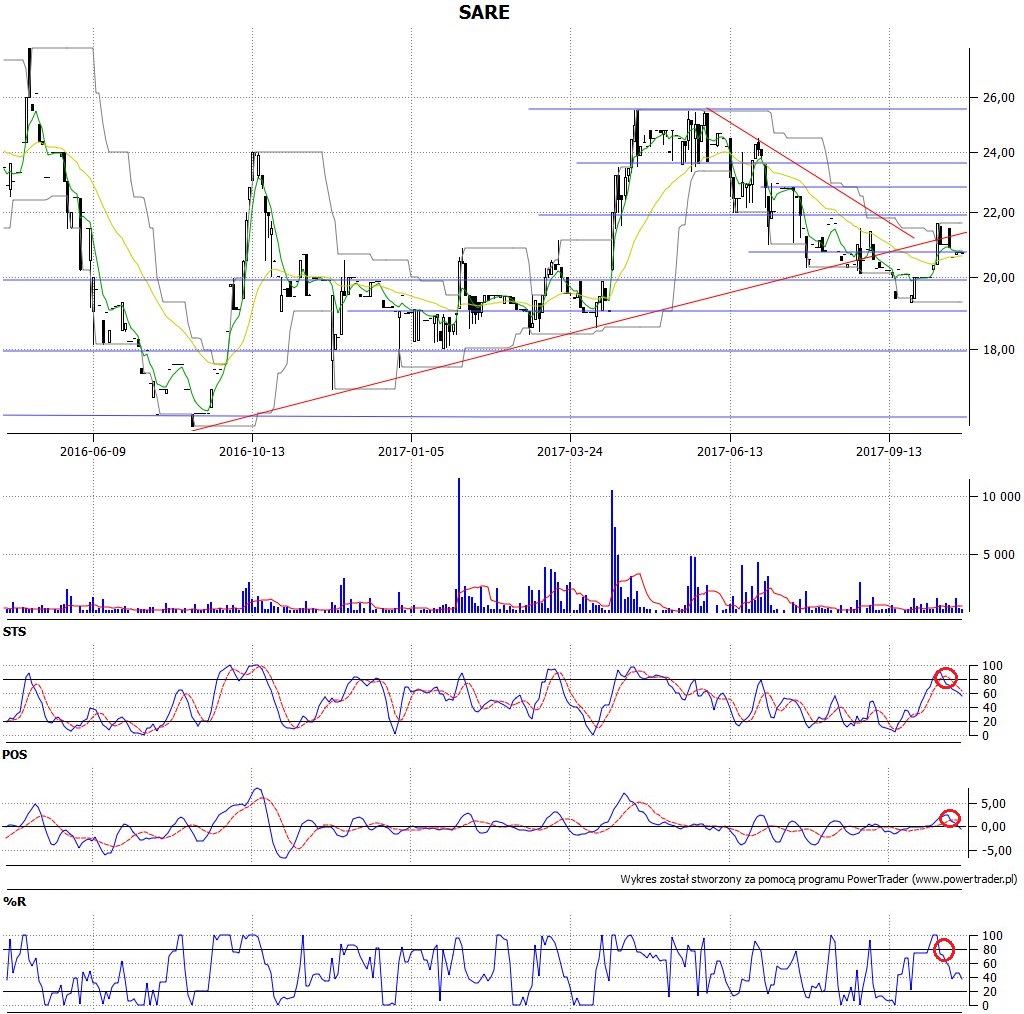Click the 24,00 price axis label

tap(999, 153)
